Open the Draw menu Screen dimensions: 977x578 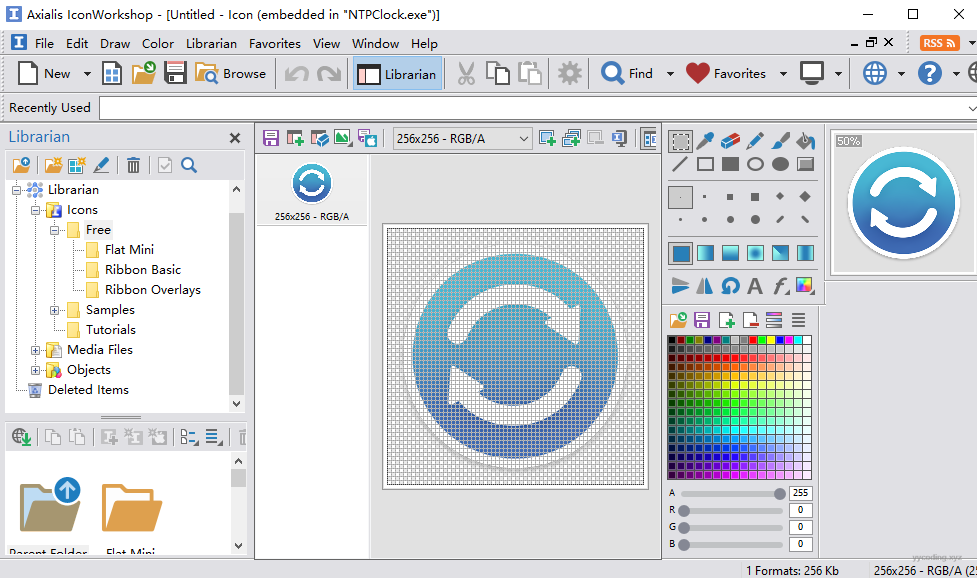click(115, 43)
